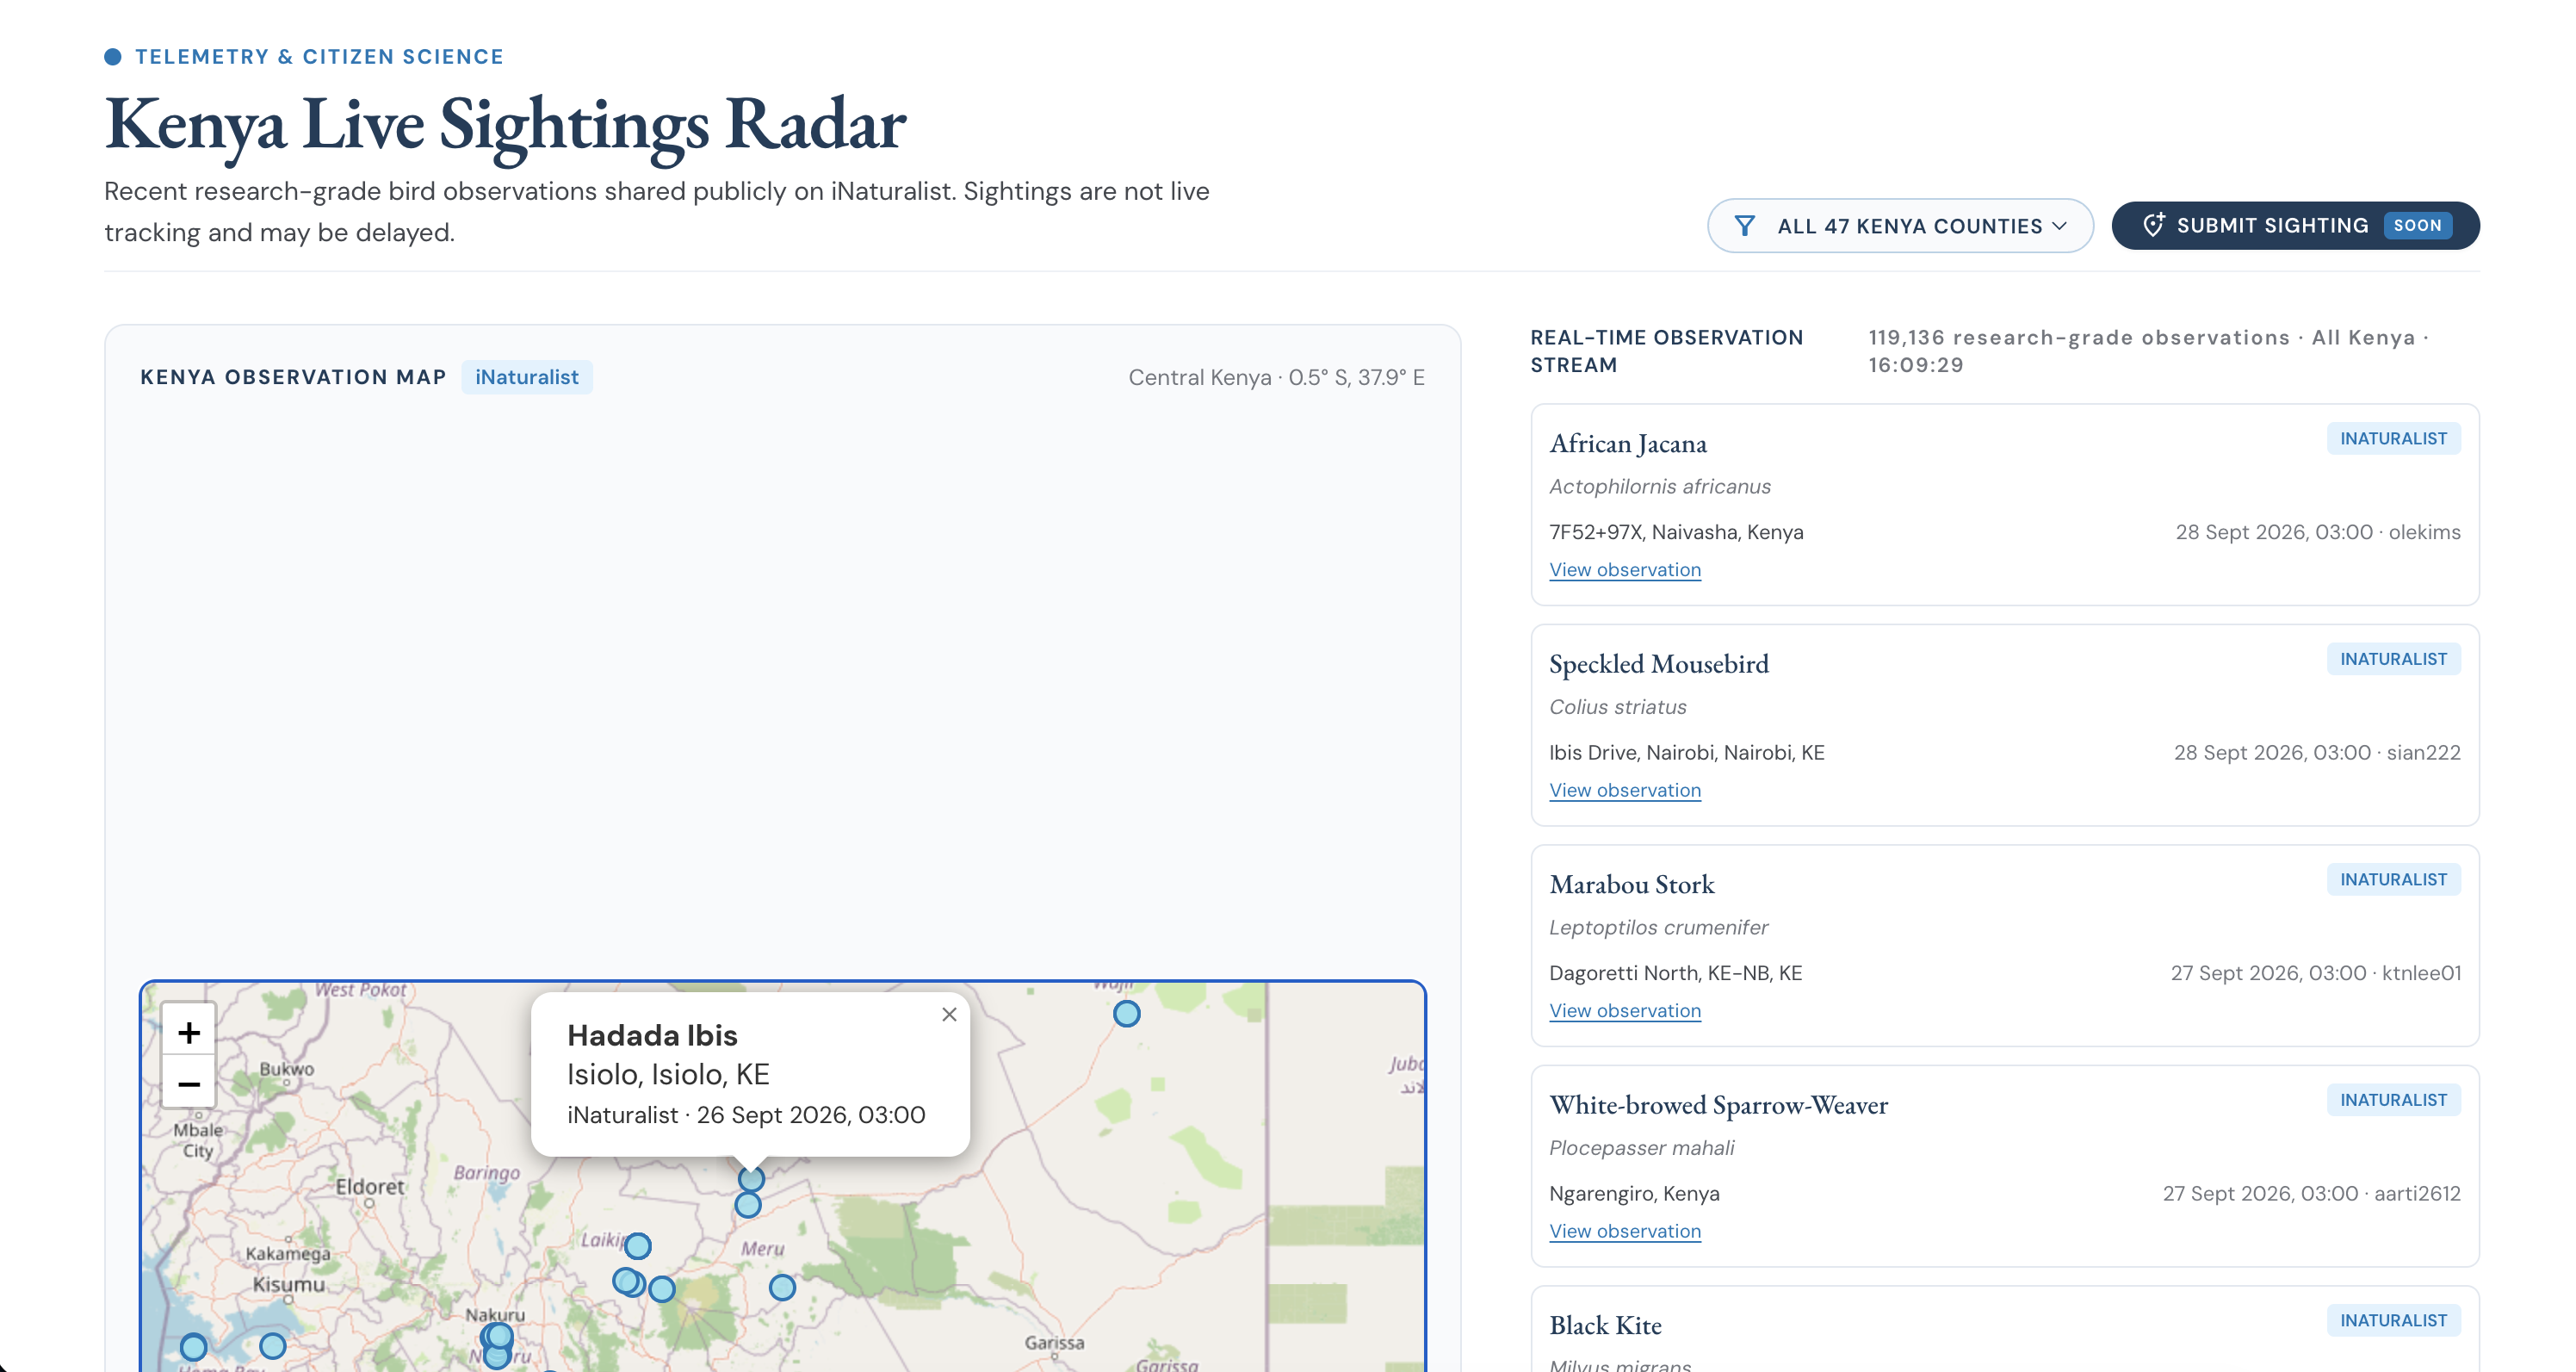Click the INATURALIST tag on Black Kite card

tap(2393, 1321)
